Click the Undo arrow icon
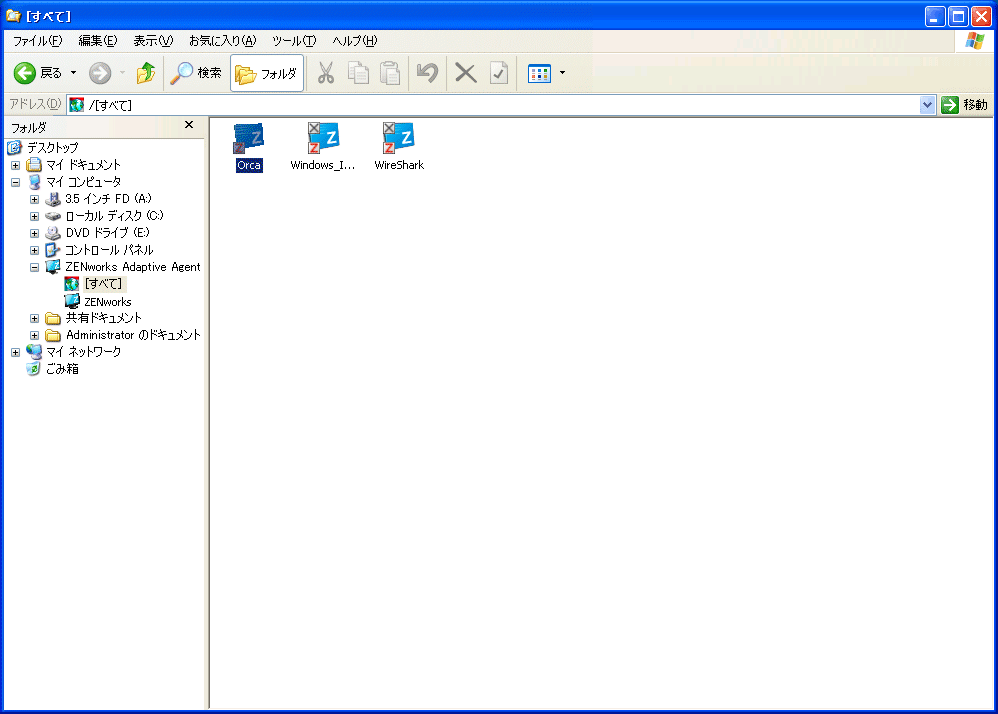 [428, 73]
